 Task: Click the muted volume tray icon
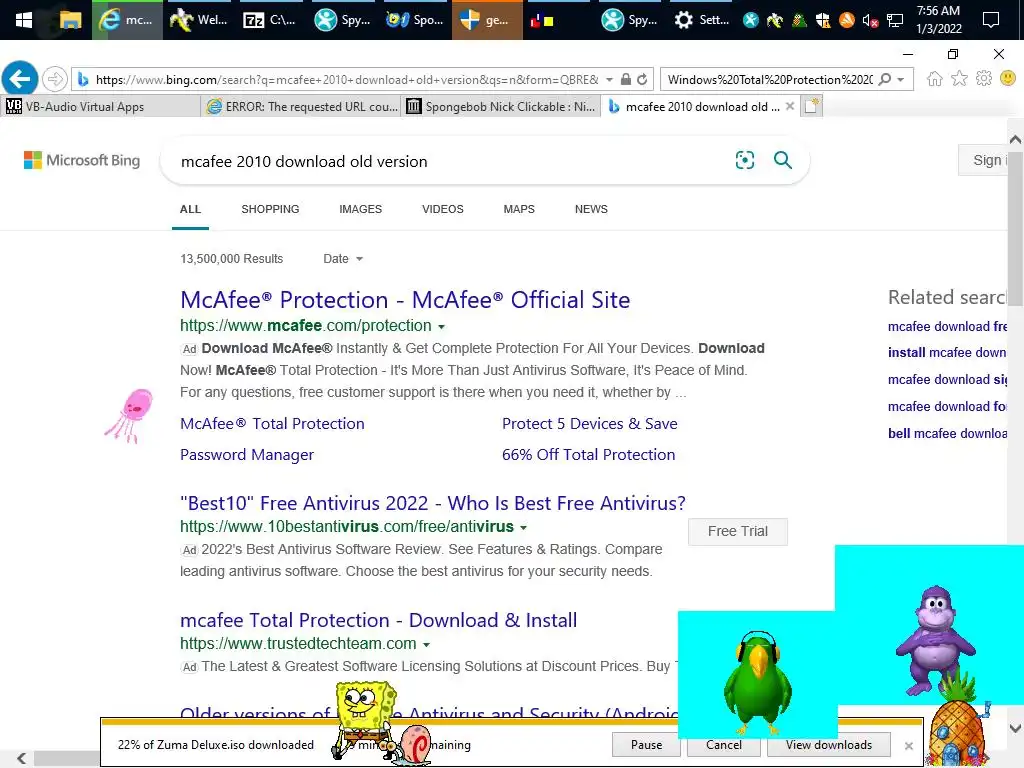click(870, 21)
